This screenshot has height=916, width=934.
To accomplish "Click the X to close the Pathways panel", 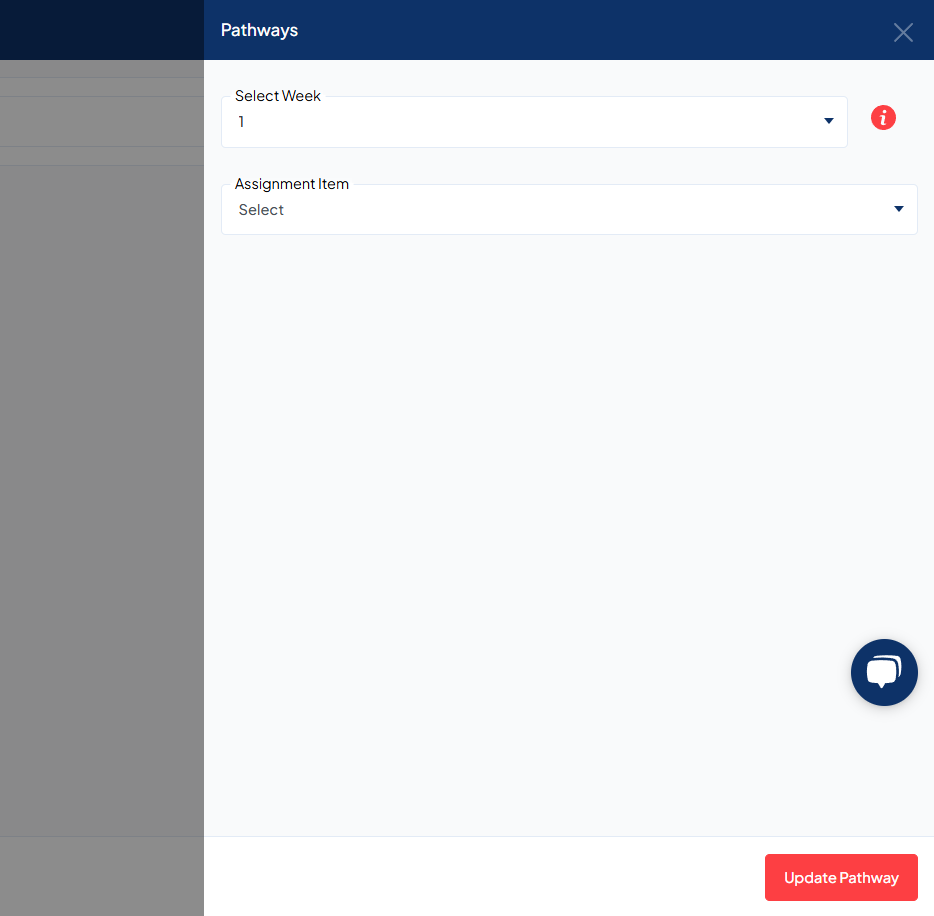I will (x=903, y=32).
